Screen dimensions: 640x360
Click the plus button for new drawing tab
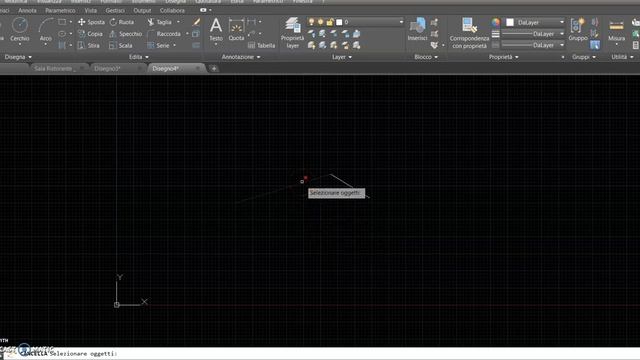(214, 69)
